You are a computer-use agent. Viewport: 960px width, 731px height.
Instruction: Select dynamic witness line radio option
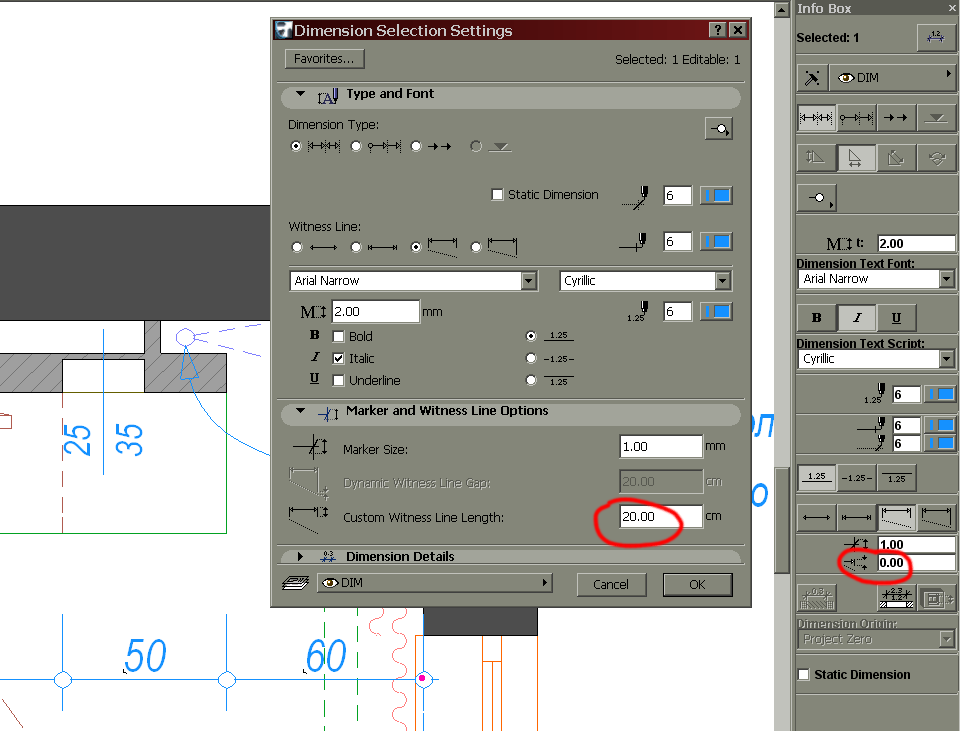coord(476,247)
